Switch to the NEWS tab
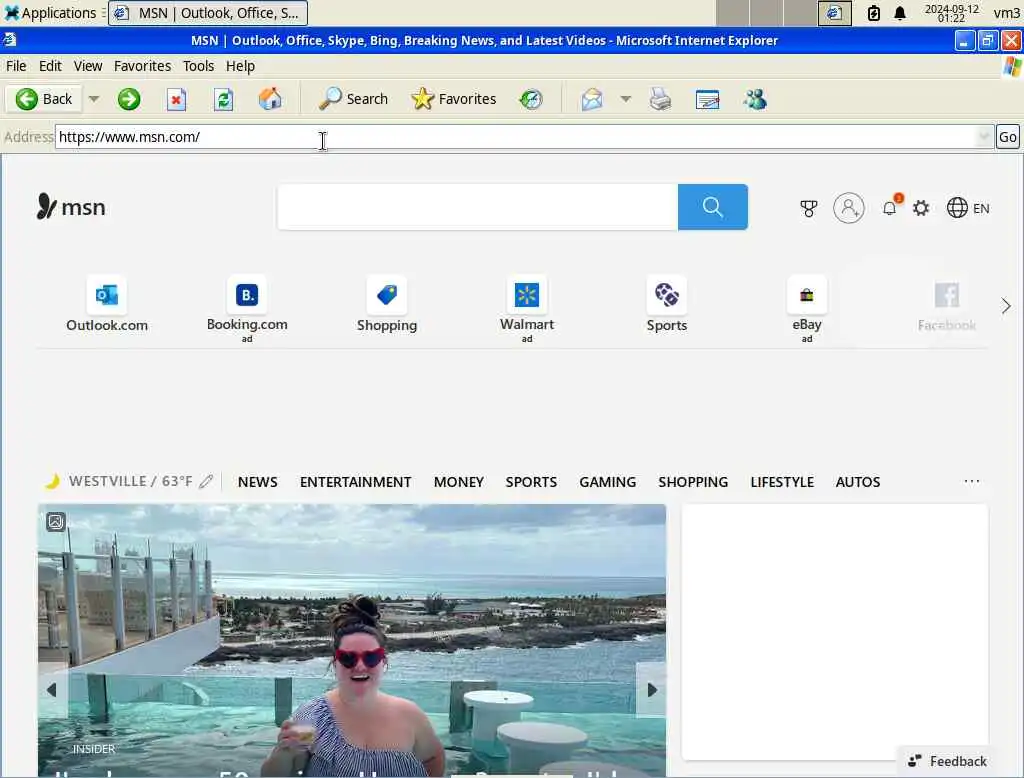 (x=257, y=482)
